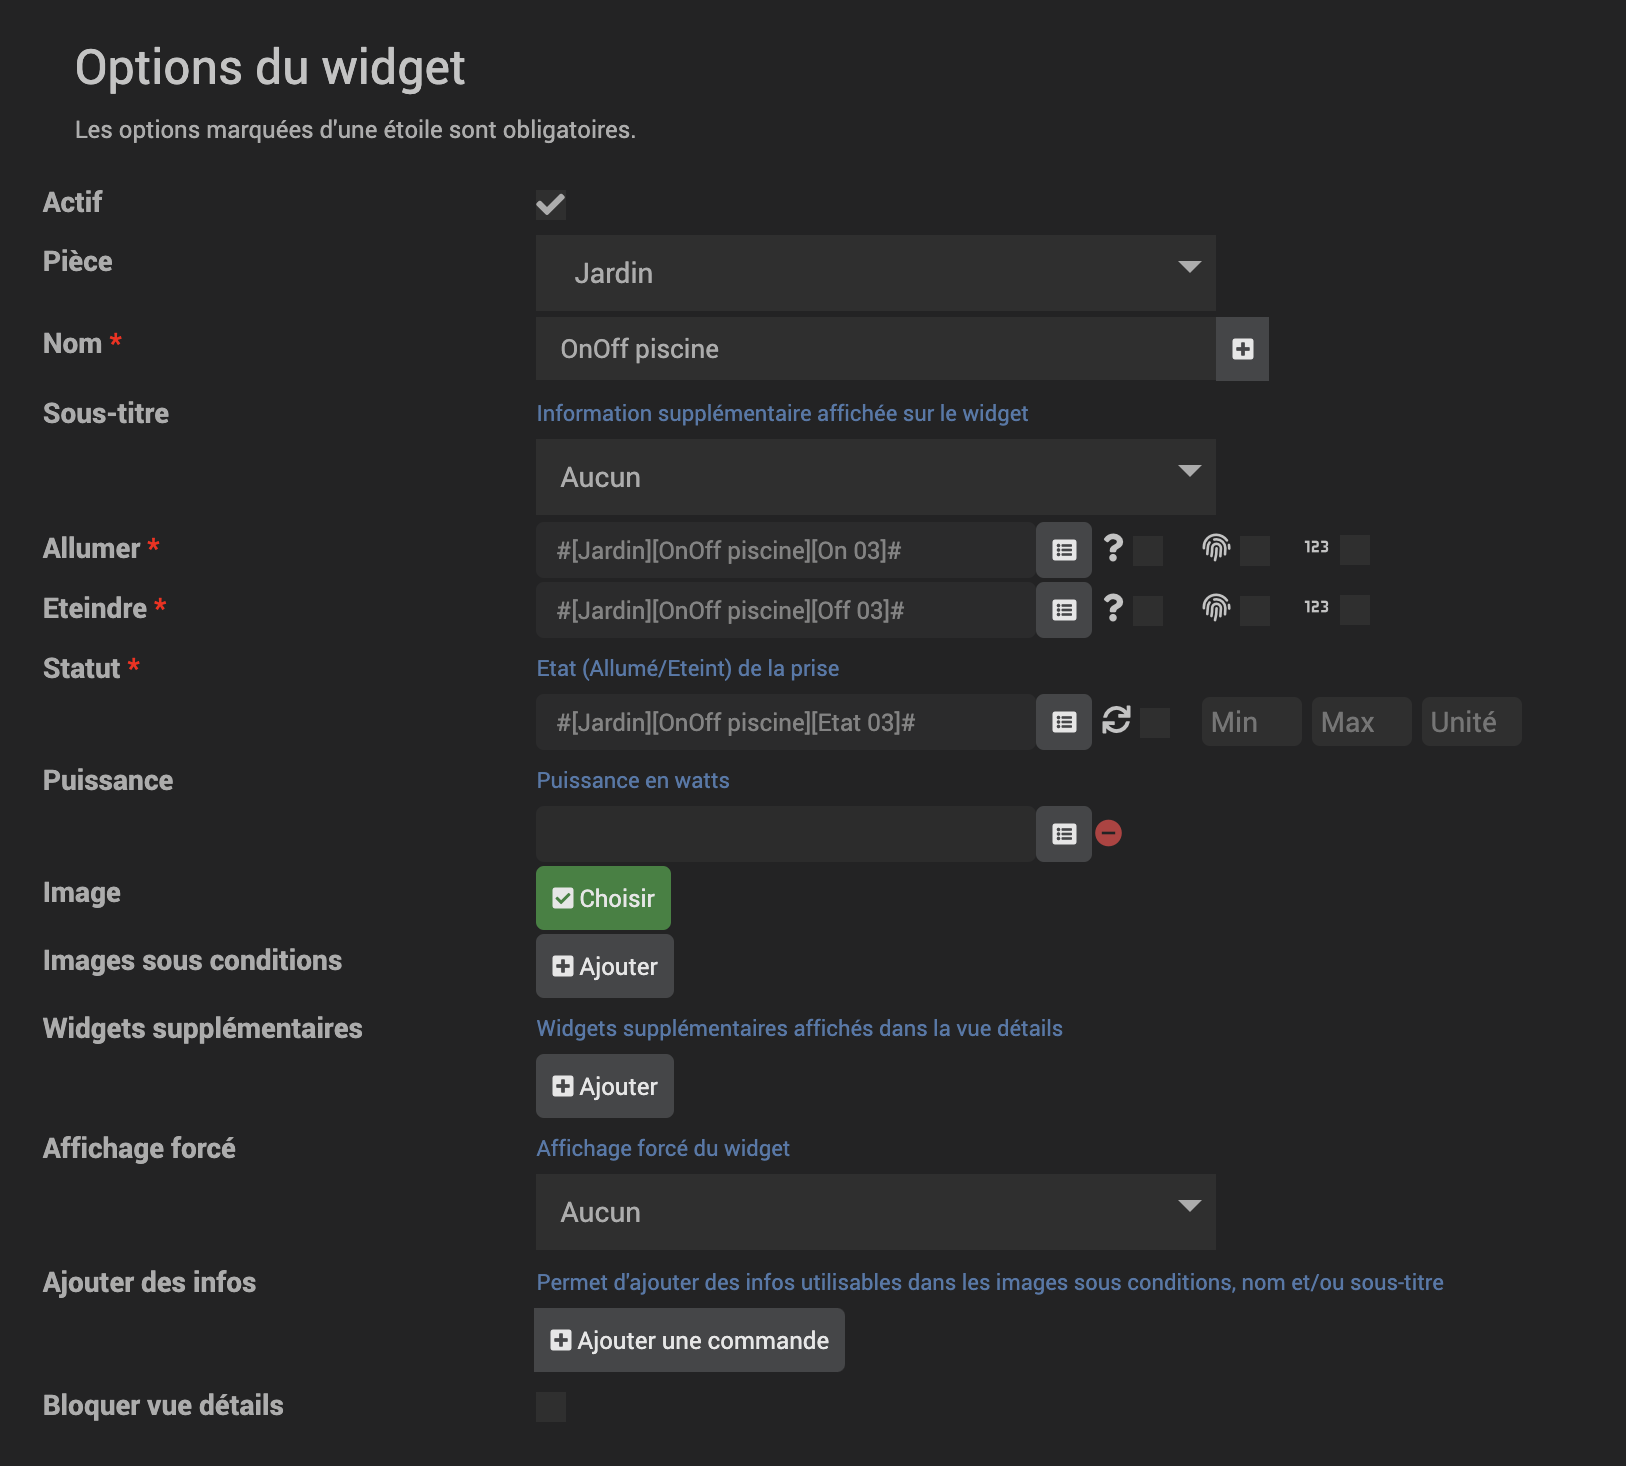Viewport: 1626px width, 1466px height.
Task: Open the Pièce dropdown showing Jardin
Action: tap(875, 272)
